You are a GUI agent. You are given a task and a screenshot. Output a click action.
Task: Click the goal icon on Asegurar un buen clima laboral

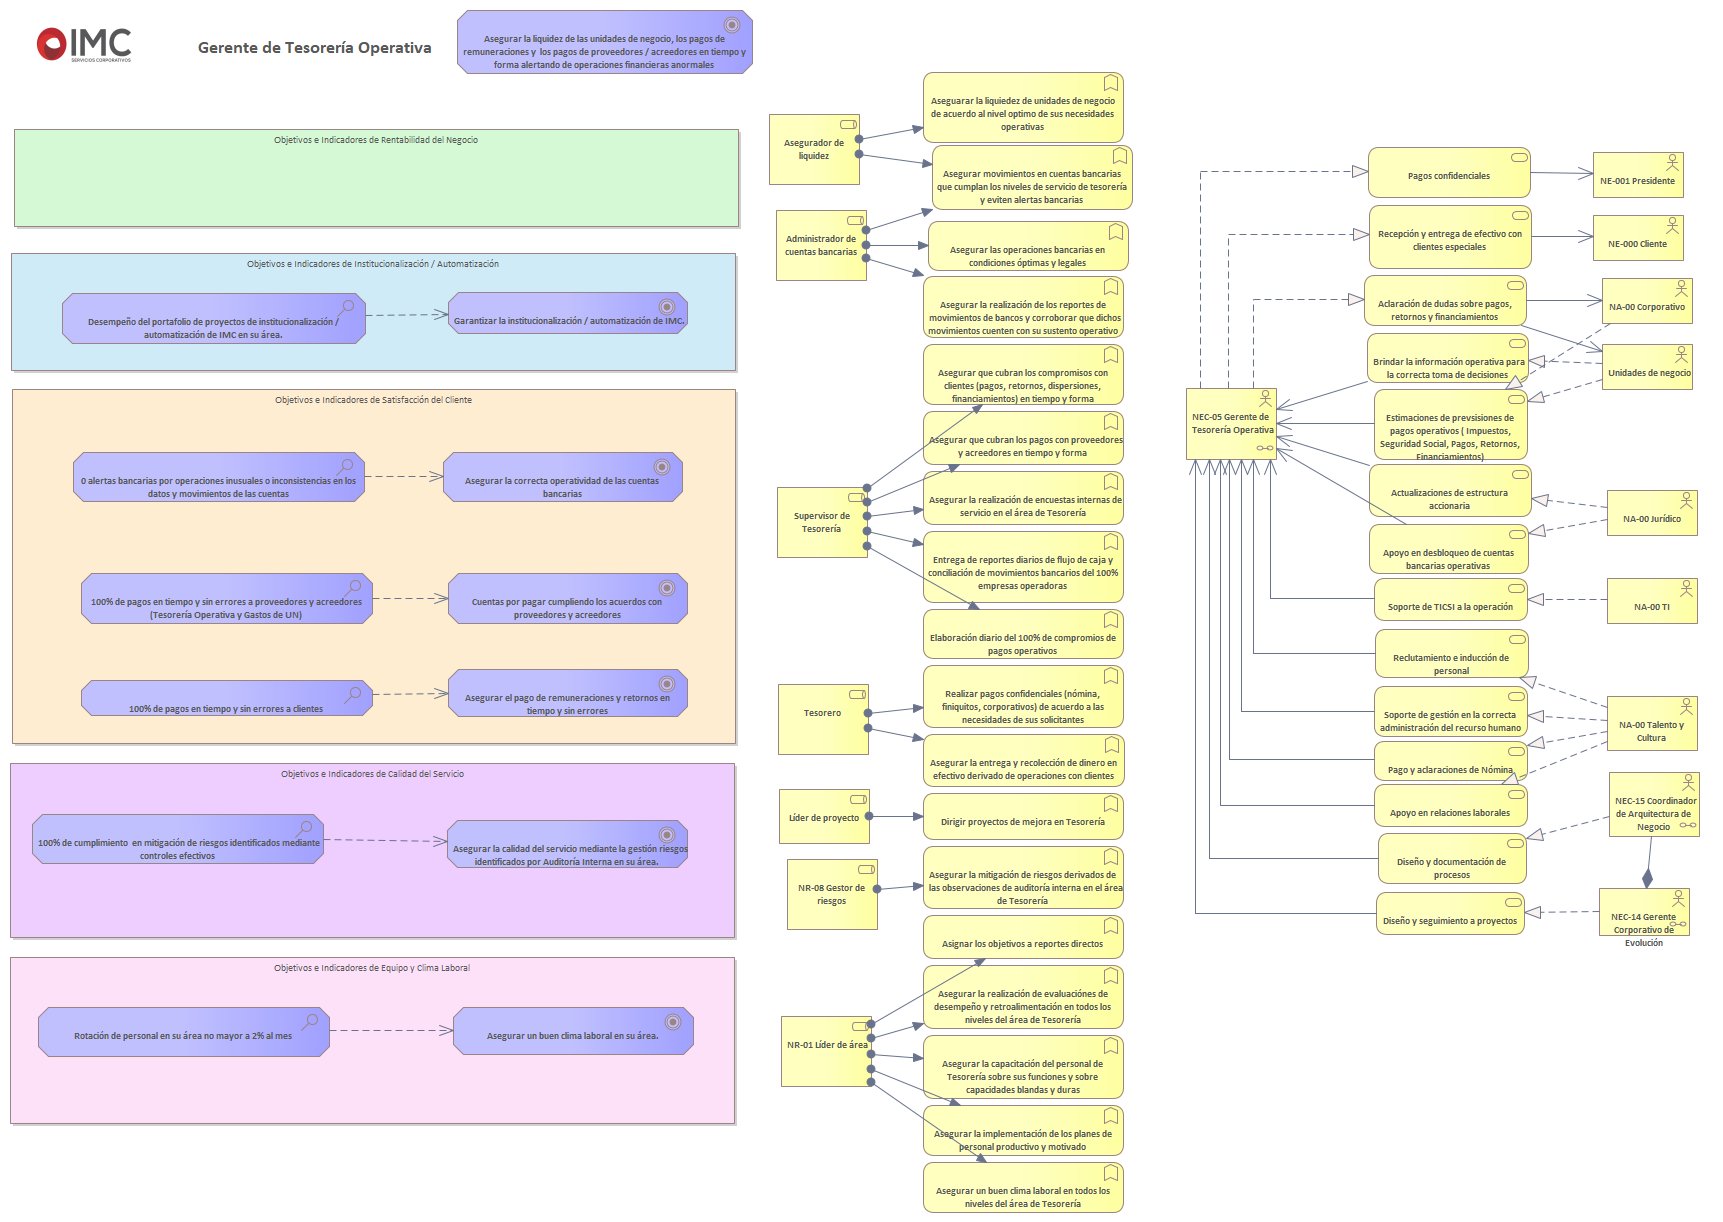click(x=673, y=1021)
